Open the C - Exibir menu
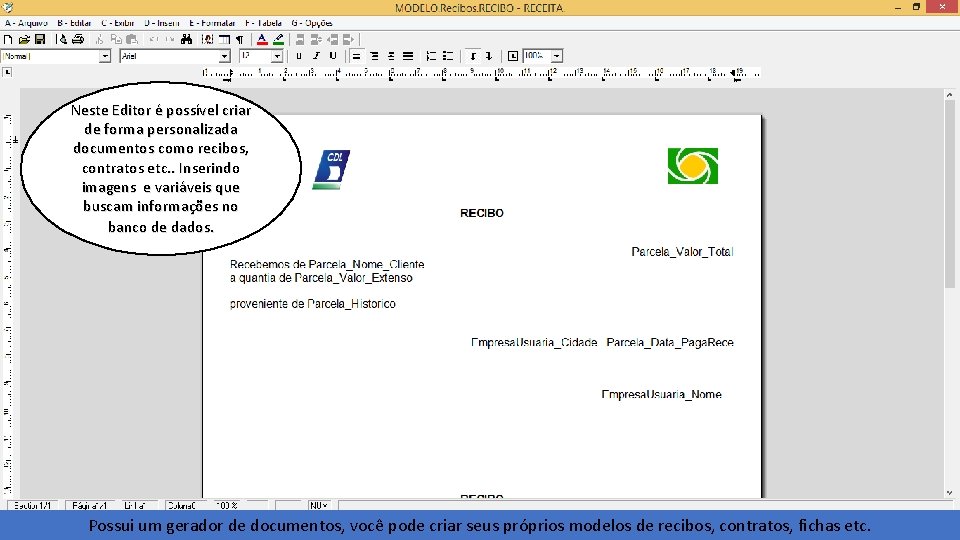960x540 pixels. click(118, 23)
